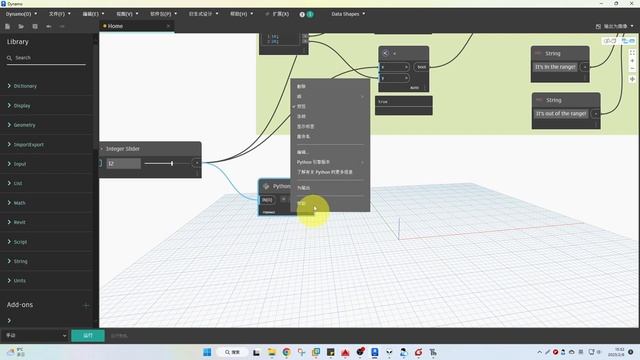Open the Help (H) menu
Screen dimensions: 640x360
[241, 14]
